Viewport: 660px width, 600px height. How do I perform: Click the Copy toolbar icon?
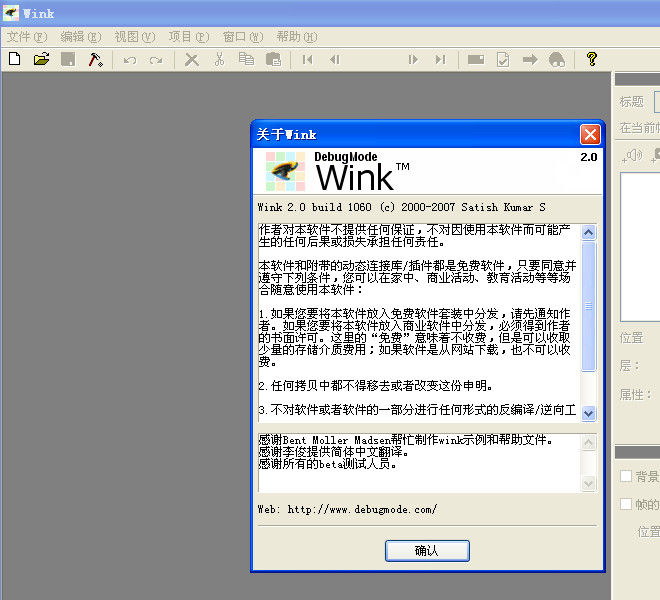click(x=246, y=59)
